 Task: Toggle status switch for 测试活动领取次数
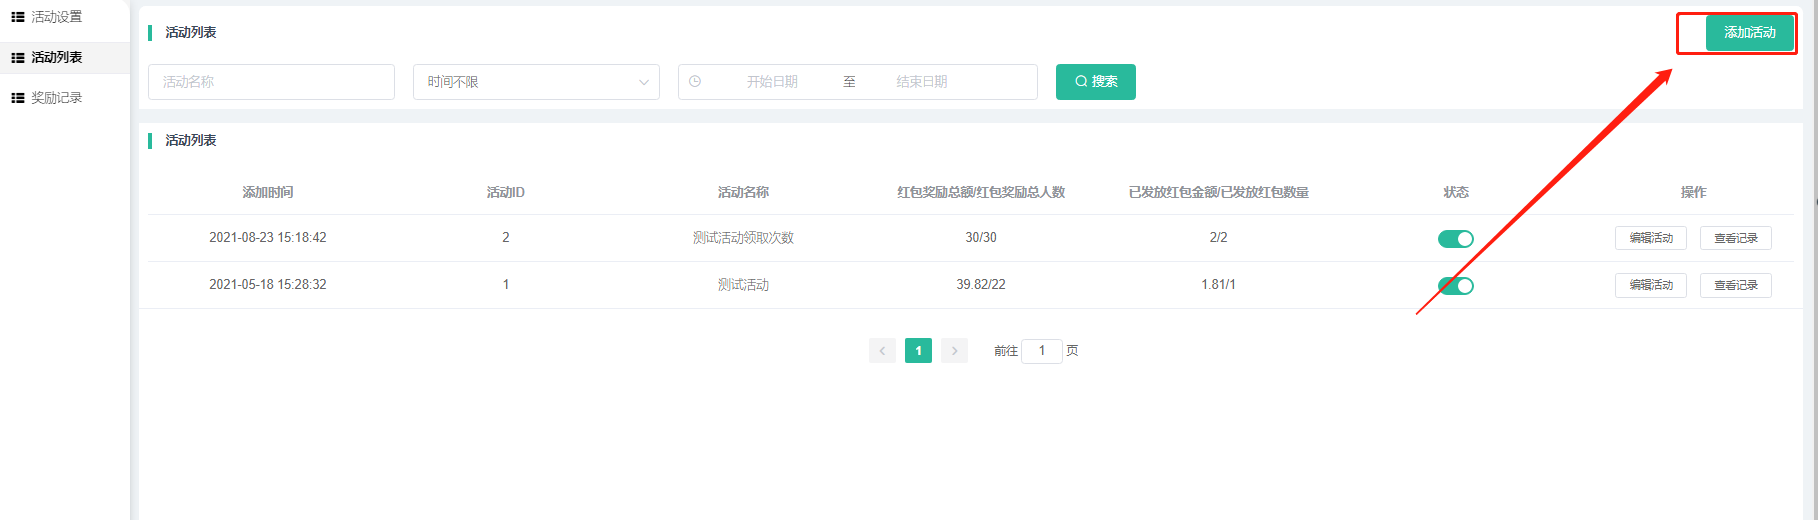coord(1455,239)
